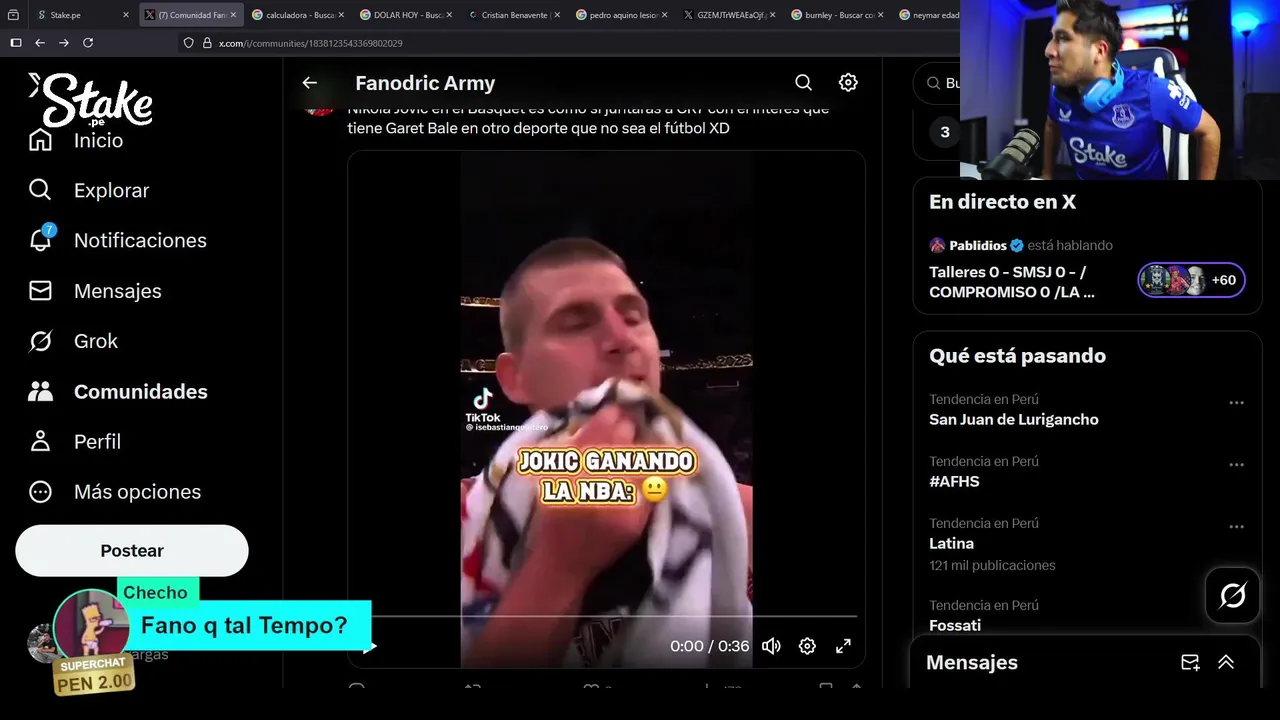Click the floating Grok button

pyautogui.click(x=1233, y=596)
